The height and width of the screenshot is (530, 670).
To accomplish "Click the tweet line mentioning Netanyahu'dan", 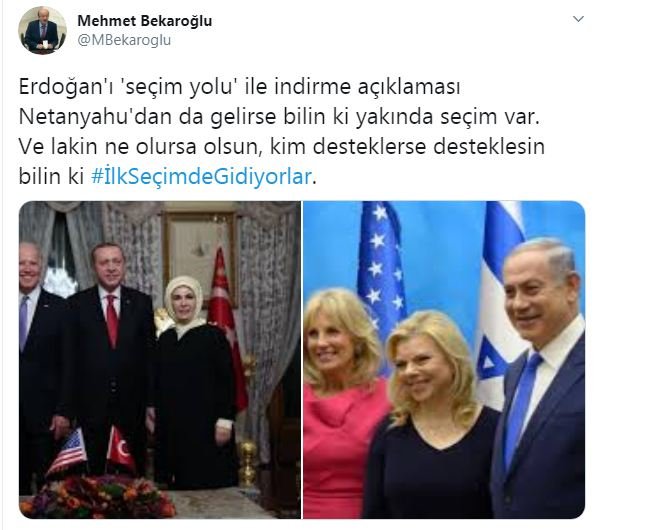I will 279,117.
